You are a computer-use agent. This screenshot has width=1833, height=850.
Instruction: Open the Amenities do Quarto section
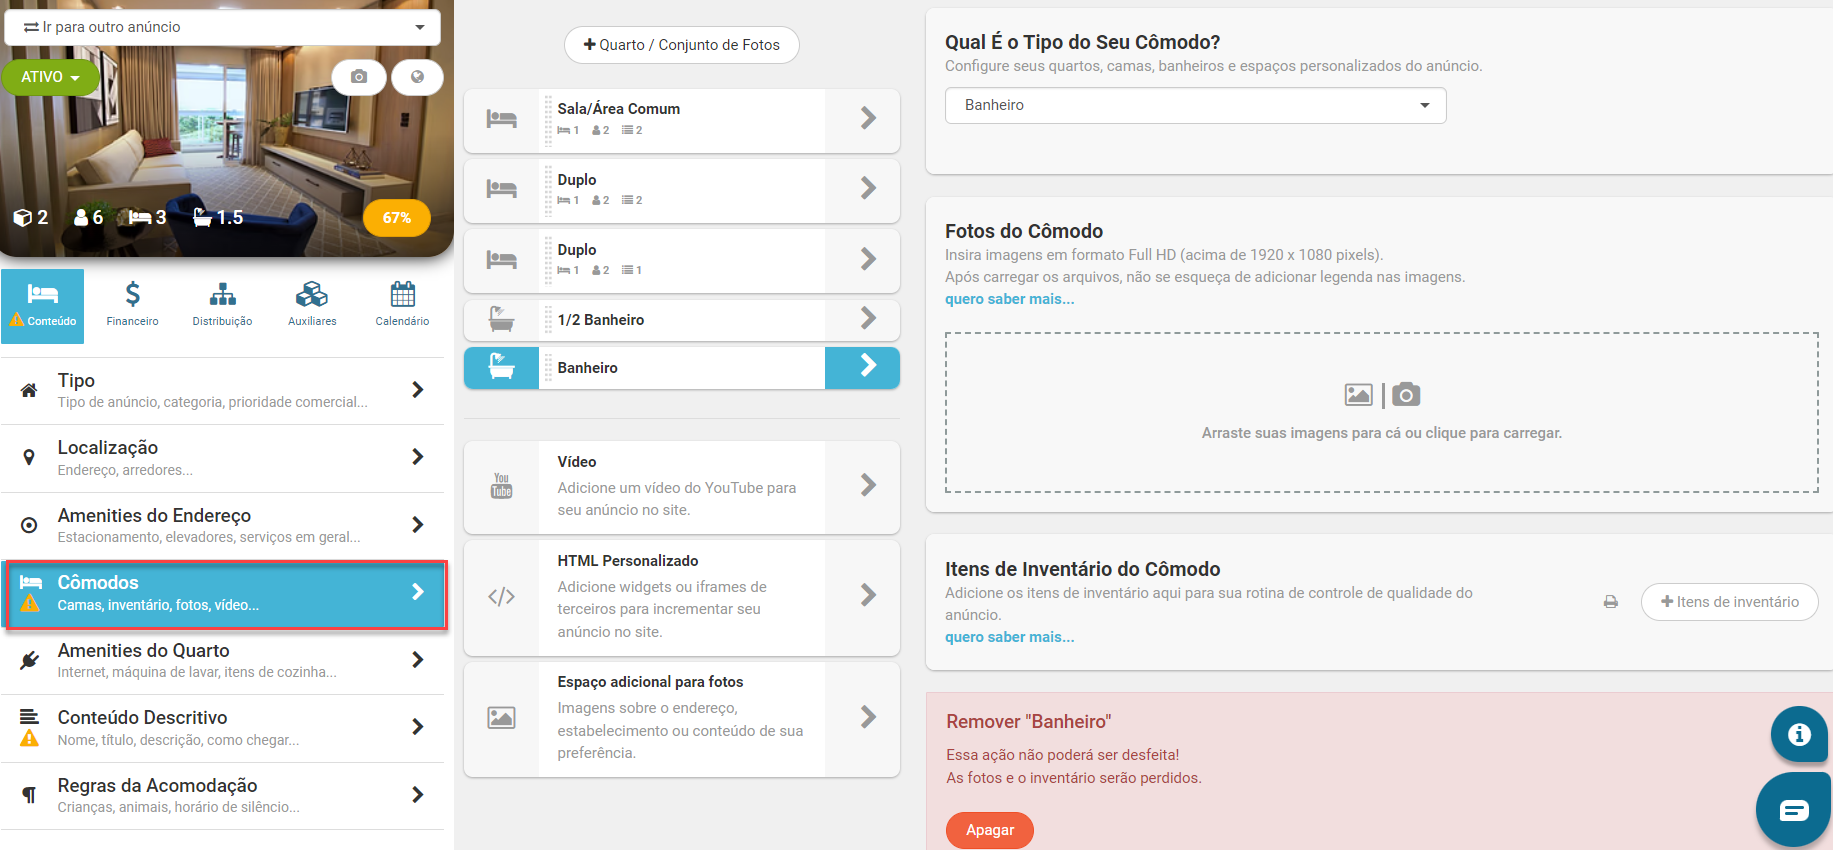pos(222,661)
